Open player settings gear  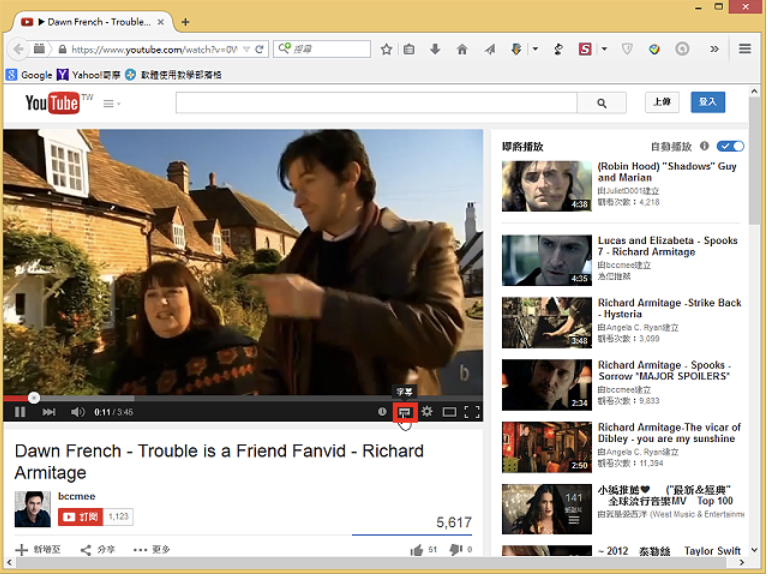point(427,412)
